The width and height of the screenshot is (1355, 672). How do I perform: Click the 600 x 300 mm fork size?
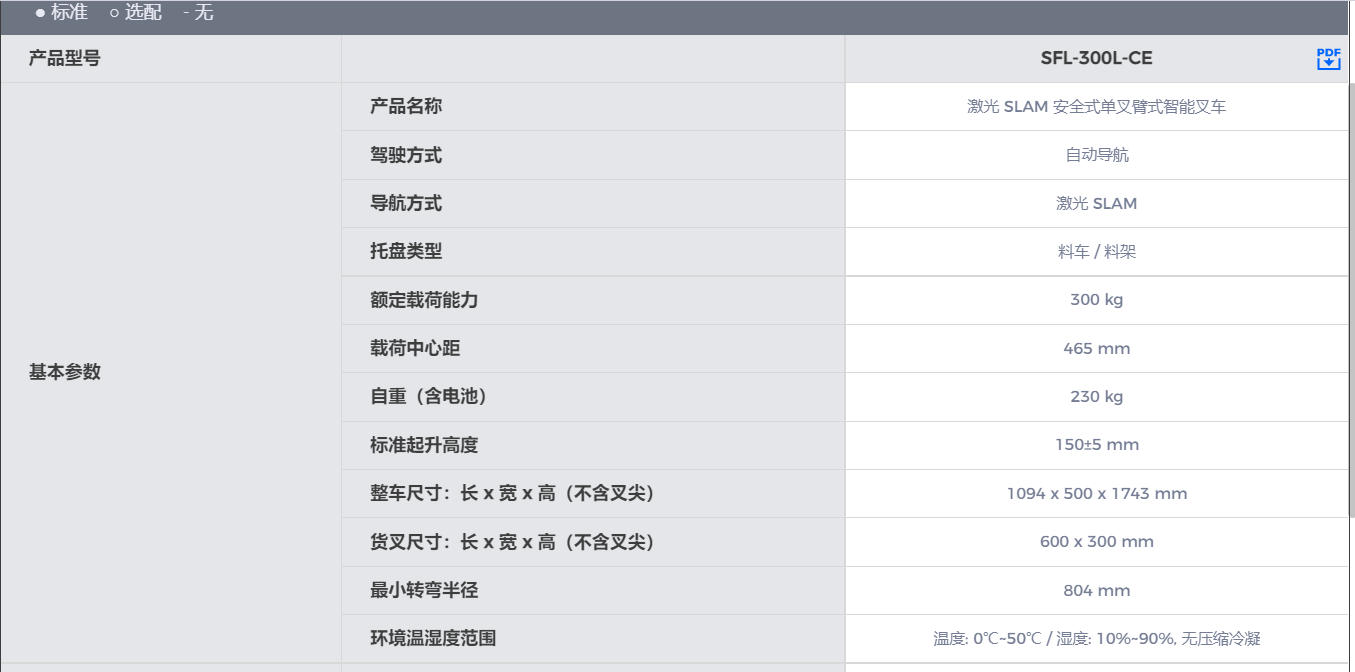click(x=1096, y=542)
